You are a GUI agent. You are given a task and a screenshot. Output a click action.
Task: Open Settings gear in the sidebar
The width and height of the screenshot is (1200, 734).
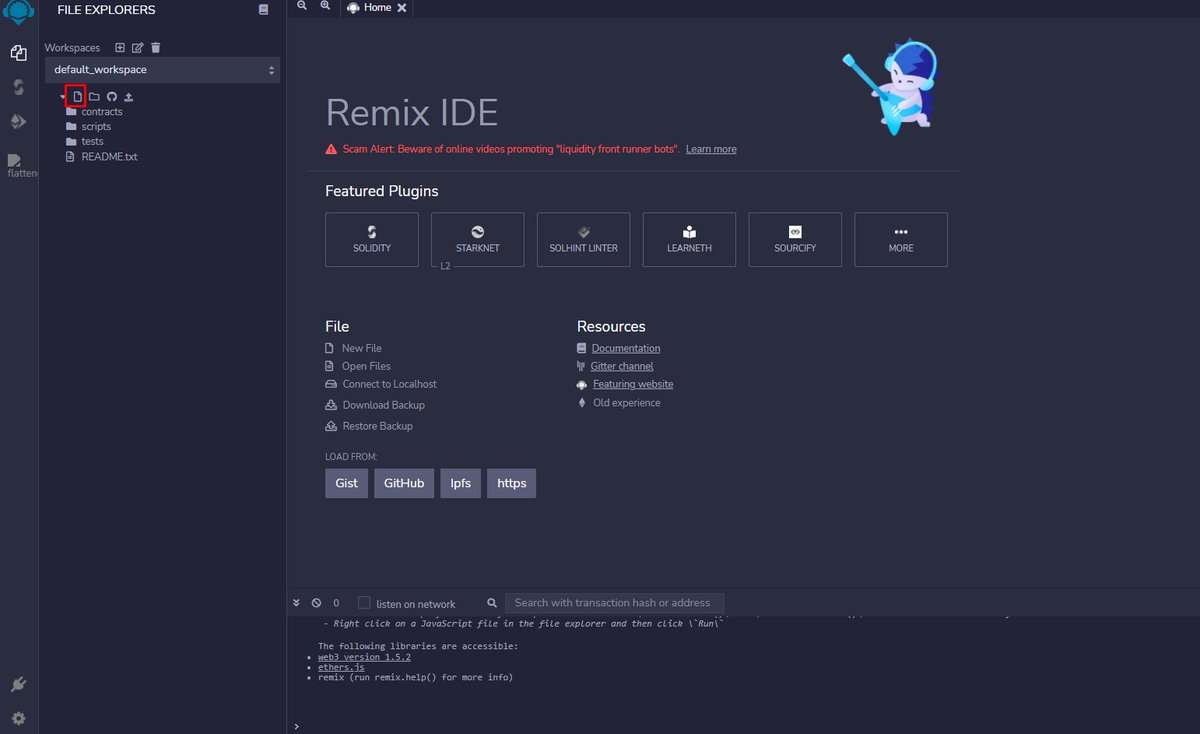18,718
